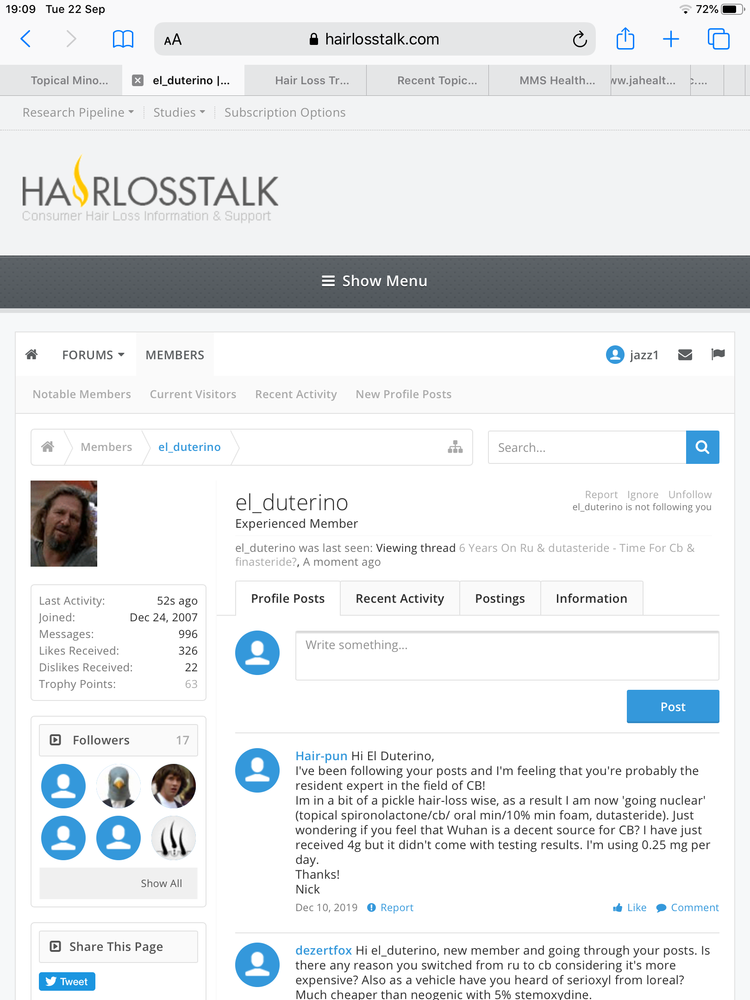Click the magnifier search button

point(702,447)
